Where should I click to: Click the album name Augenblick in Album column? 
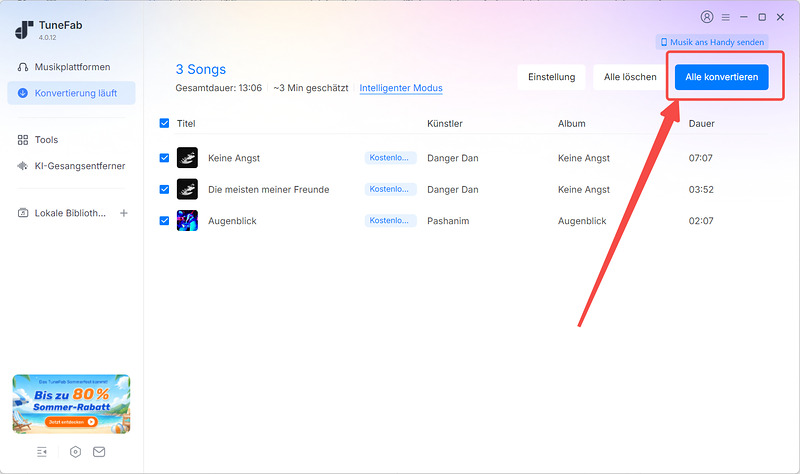tap(582, 221)
